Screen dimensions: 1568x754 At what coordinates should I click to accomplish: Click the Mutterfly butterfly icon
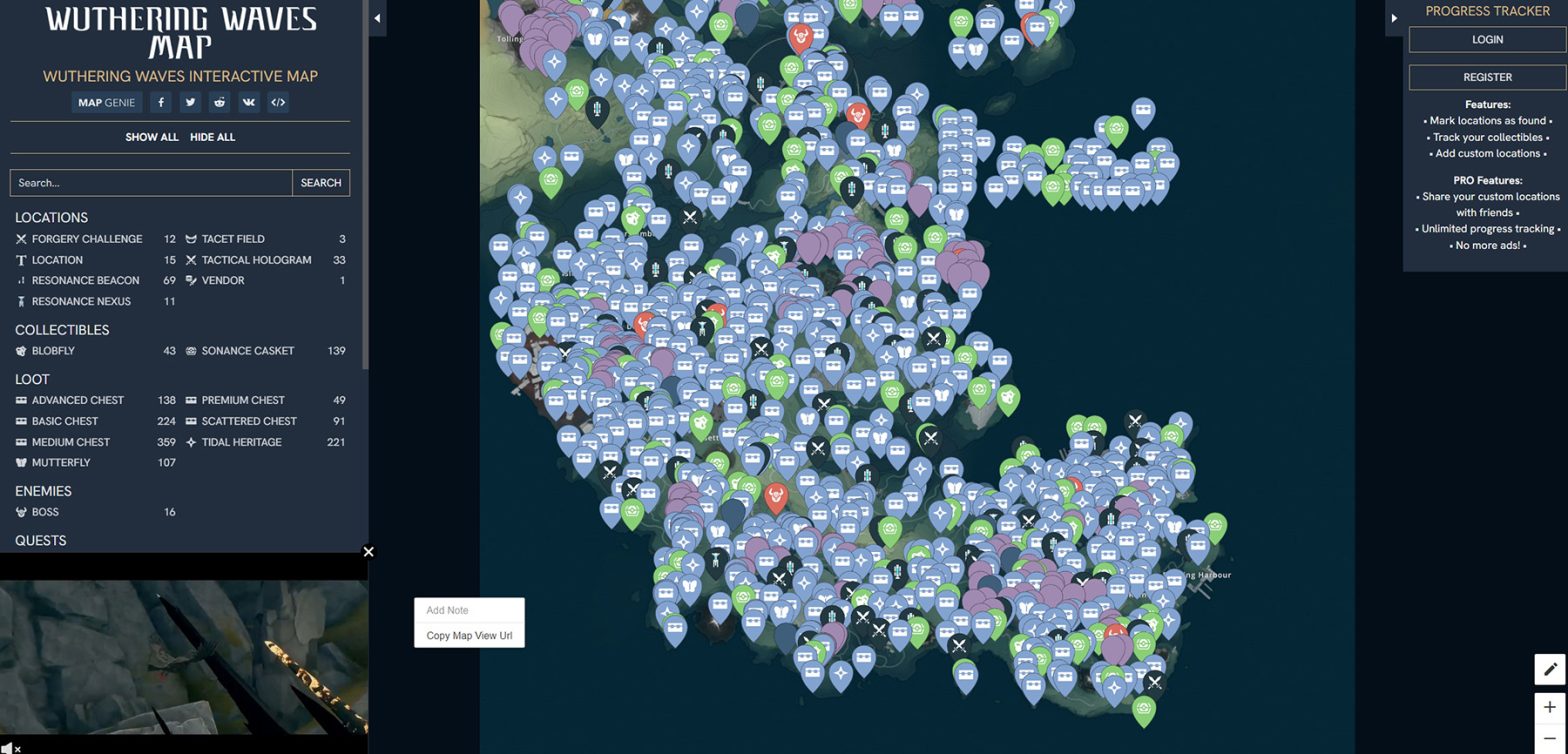(21, 463)
